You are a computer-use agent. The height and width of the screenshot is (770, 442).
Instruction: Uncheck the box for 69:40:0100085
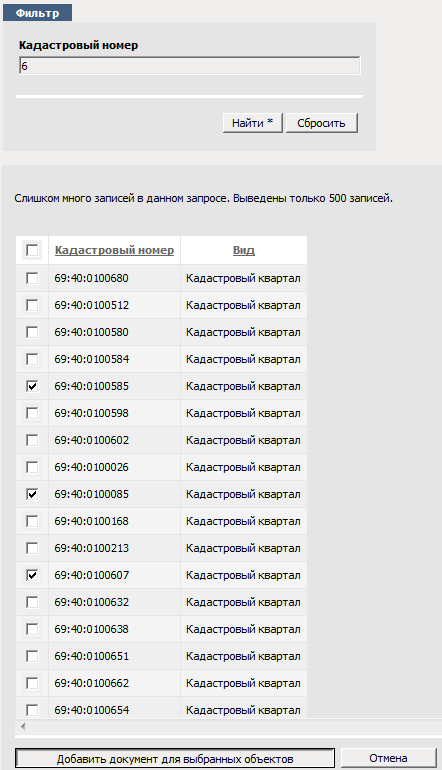point(32,494)
